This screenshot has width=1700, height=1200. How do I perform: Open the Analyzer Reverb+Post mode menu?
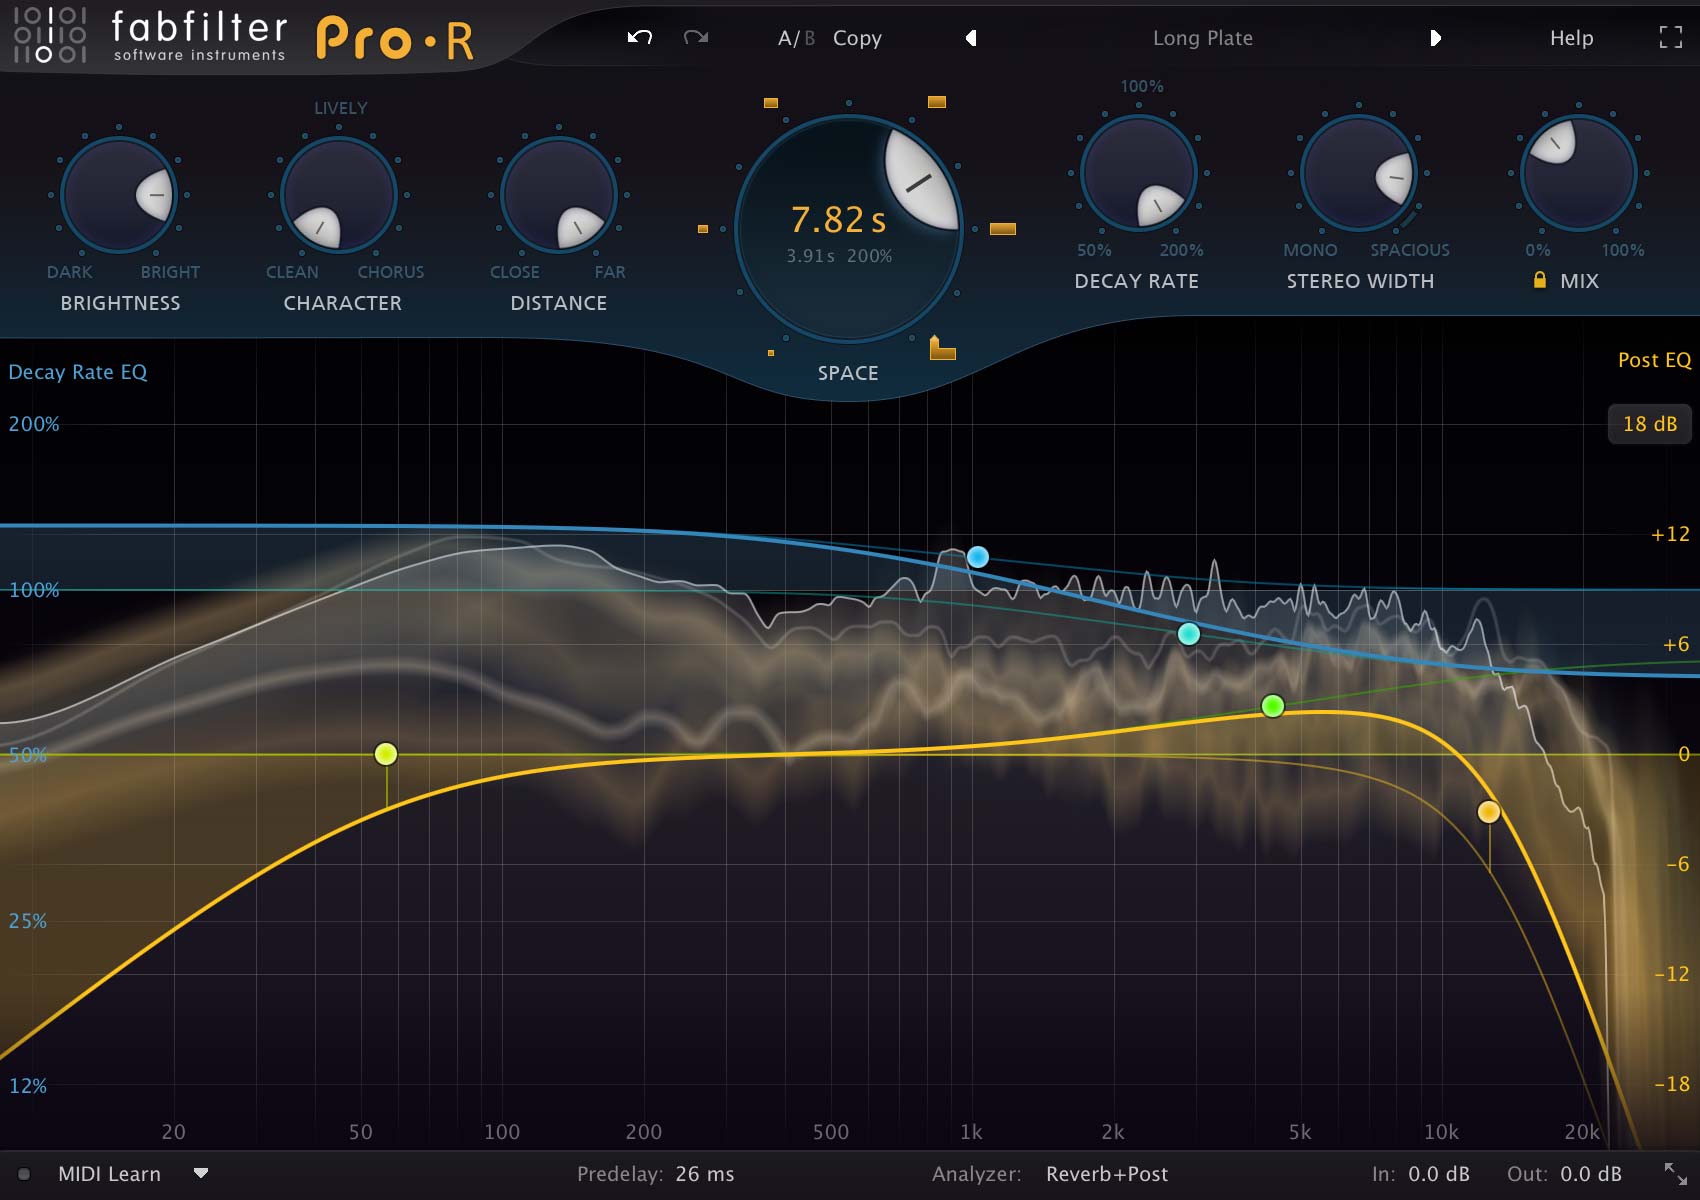pos(1106,1174)
